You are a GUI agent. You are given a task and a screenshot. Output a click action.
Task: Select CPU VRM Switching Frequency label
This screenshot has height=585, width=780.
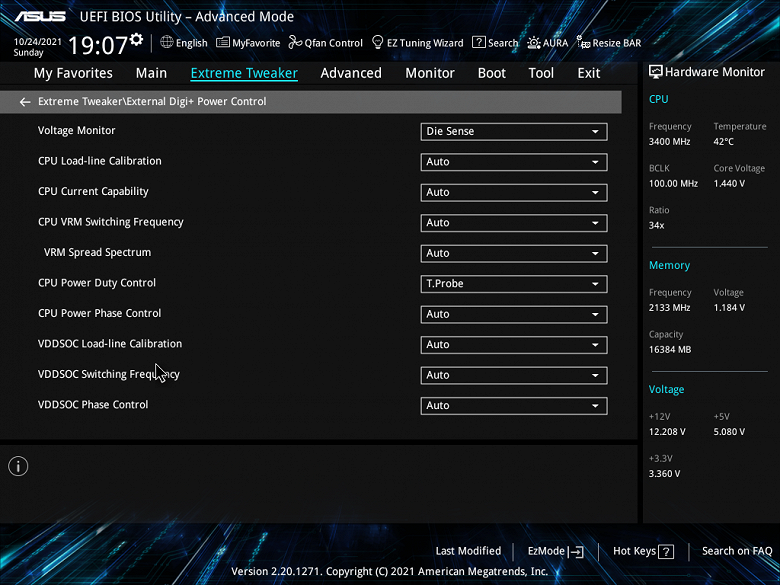pos(110,222)
